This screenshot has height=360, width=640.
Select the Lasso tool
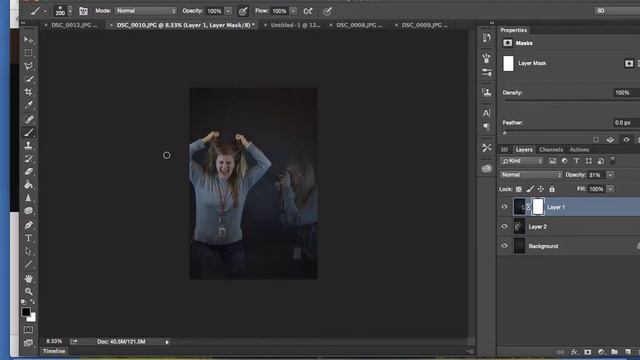[x=28, y=66]
